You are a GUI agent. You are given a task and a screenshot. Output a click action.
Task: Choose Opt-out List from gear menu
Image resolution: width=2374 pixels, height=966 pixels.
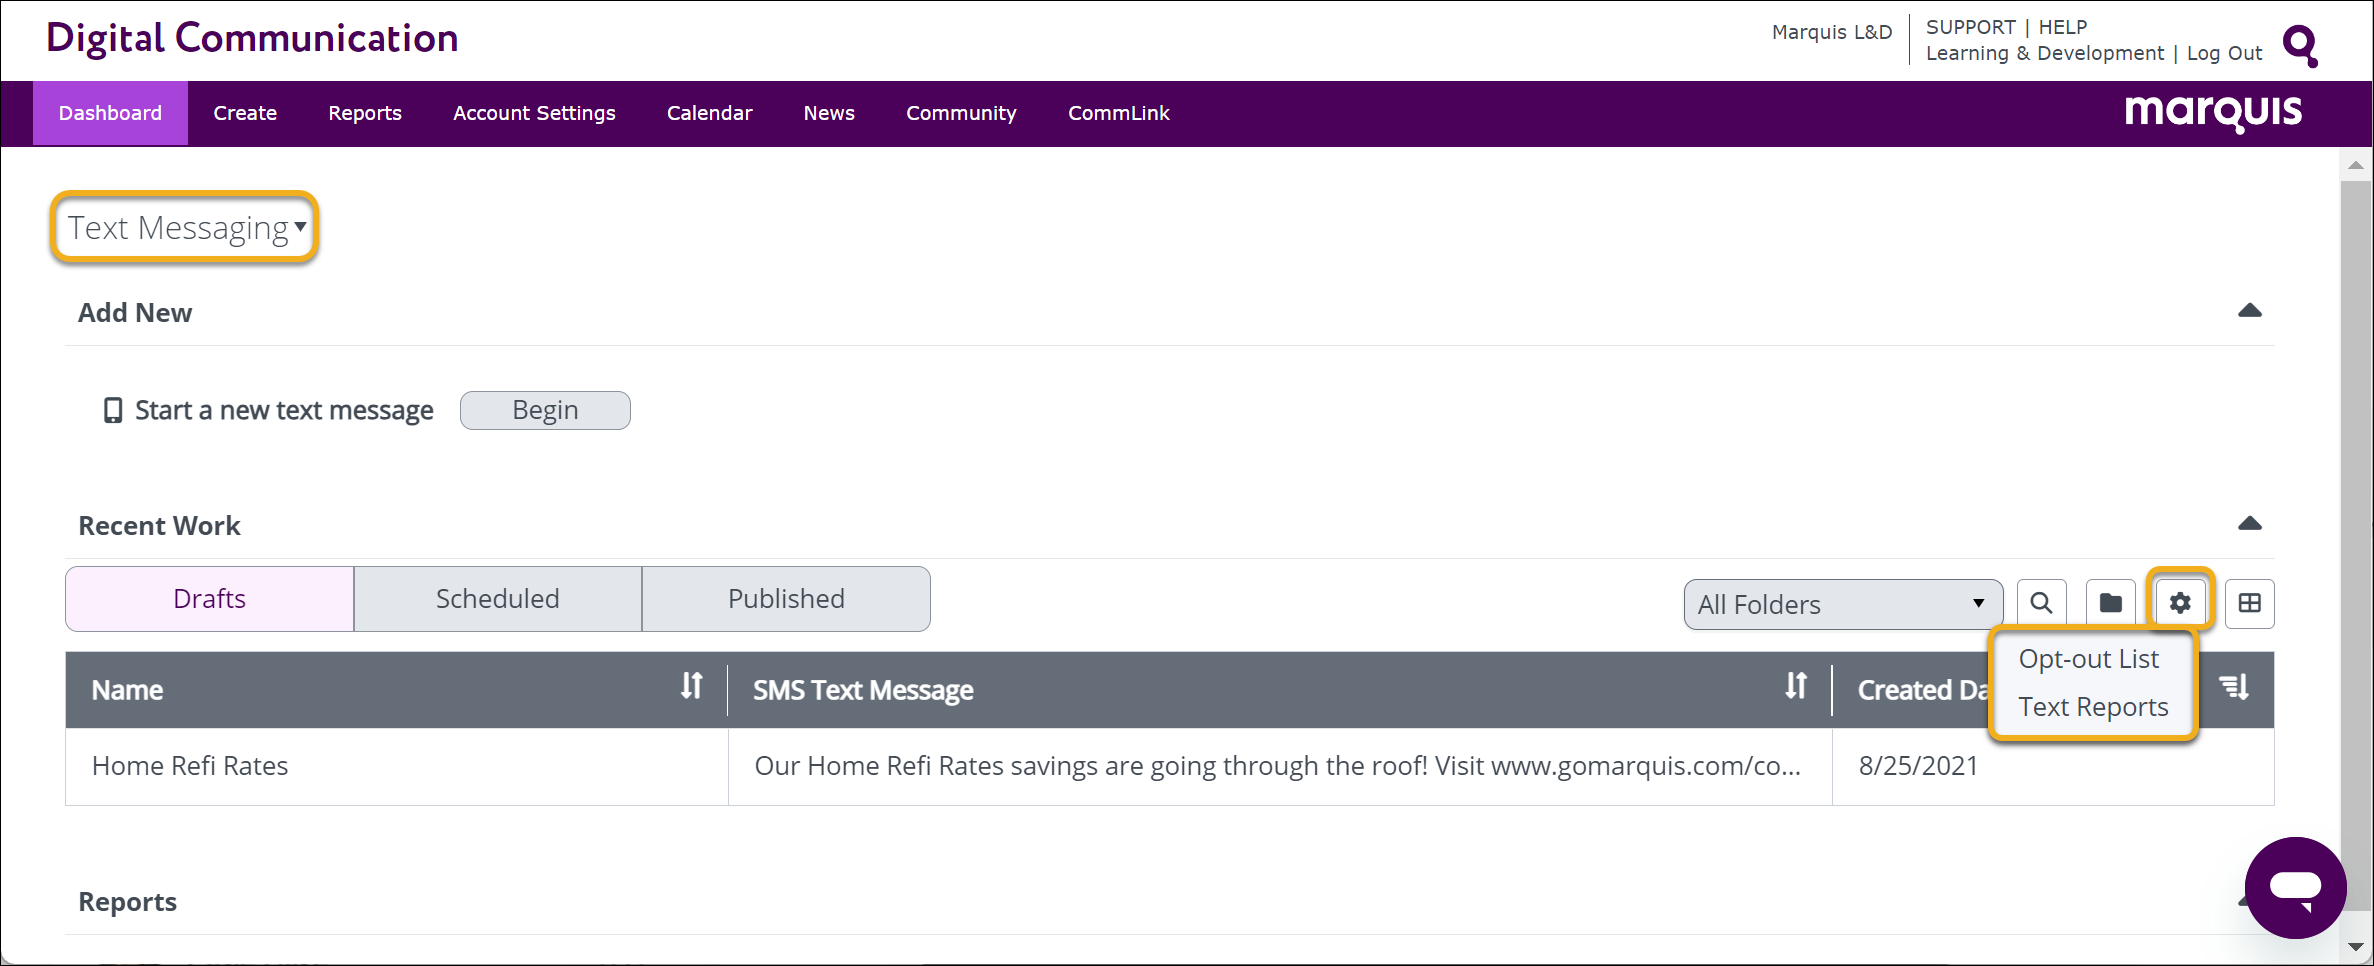point(2088,659)
